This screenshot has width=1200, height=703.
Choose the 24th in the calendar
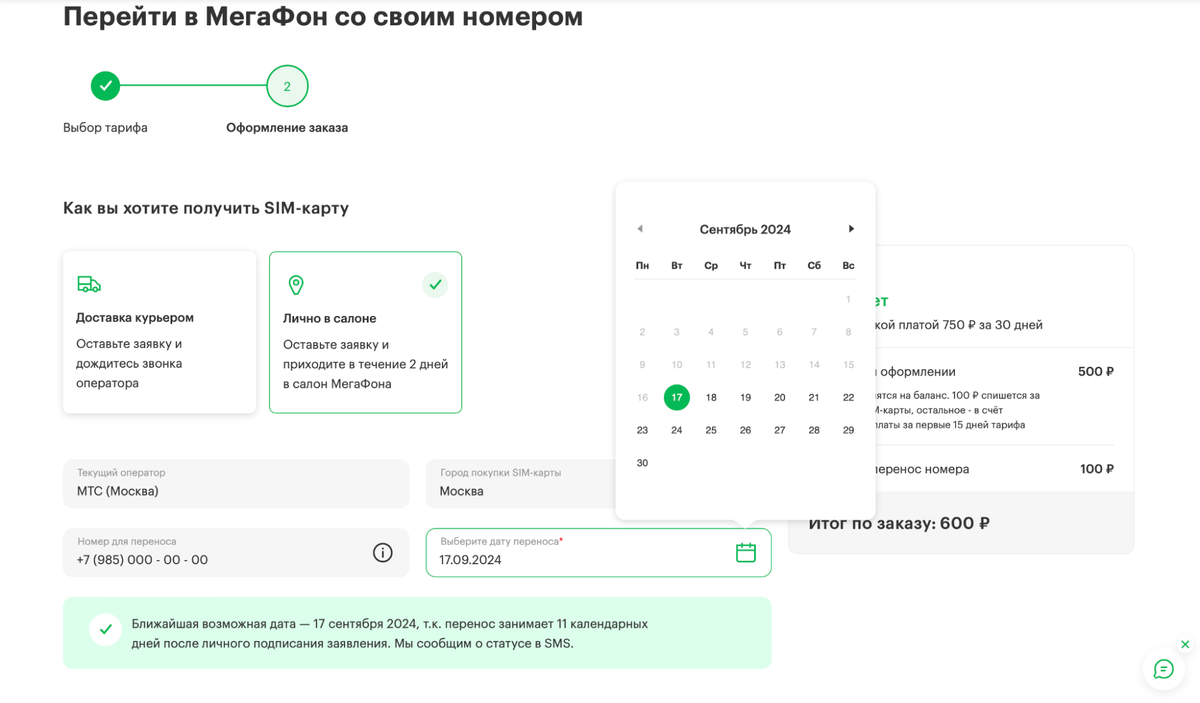(x=677, y=430)
